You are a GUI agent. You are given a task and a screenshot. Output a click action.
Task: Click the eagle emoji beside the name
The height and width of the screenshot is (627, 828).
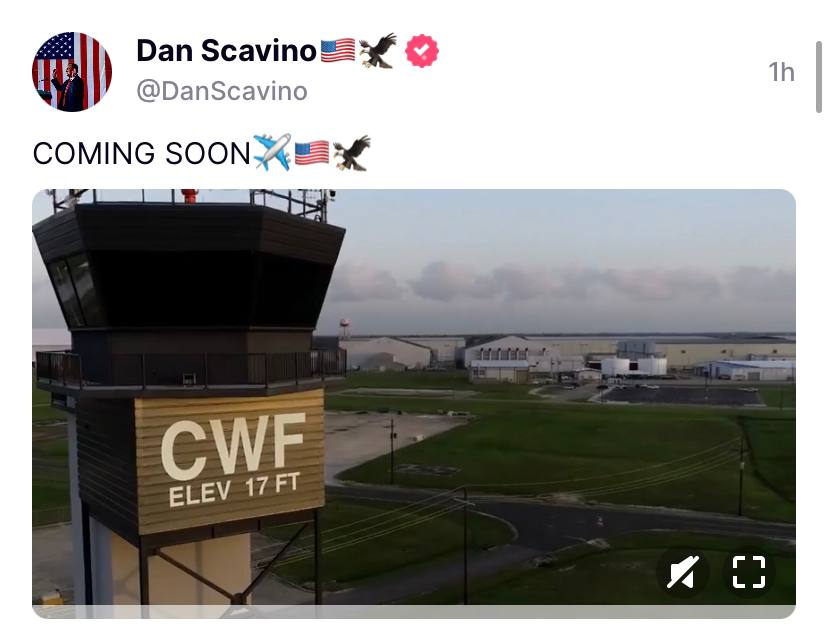(x=378, y=51)
